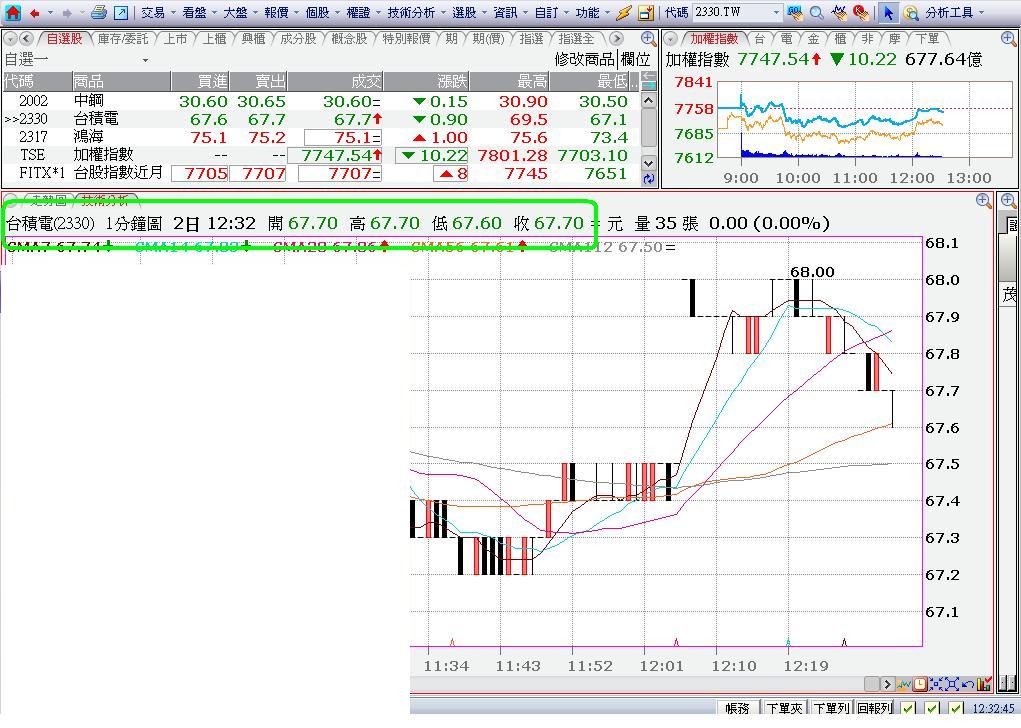Image resolution: width=1021 pixels, height=728 pixels.
Task: Click the stock code lookup icon
Action: point(795,12)
